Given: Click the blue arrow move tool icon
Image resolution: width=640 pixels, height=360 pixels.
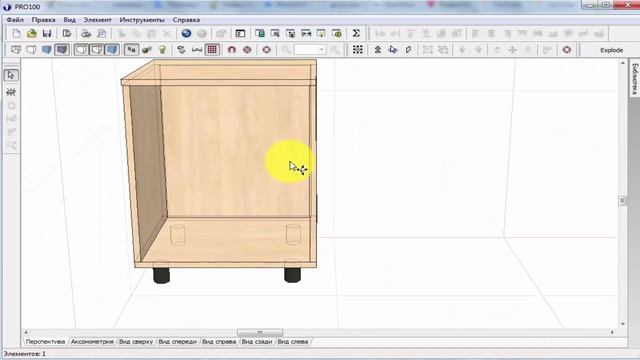Looking at the screenshot, I should (393, 50).
